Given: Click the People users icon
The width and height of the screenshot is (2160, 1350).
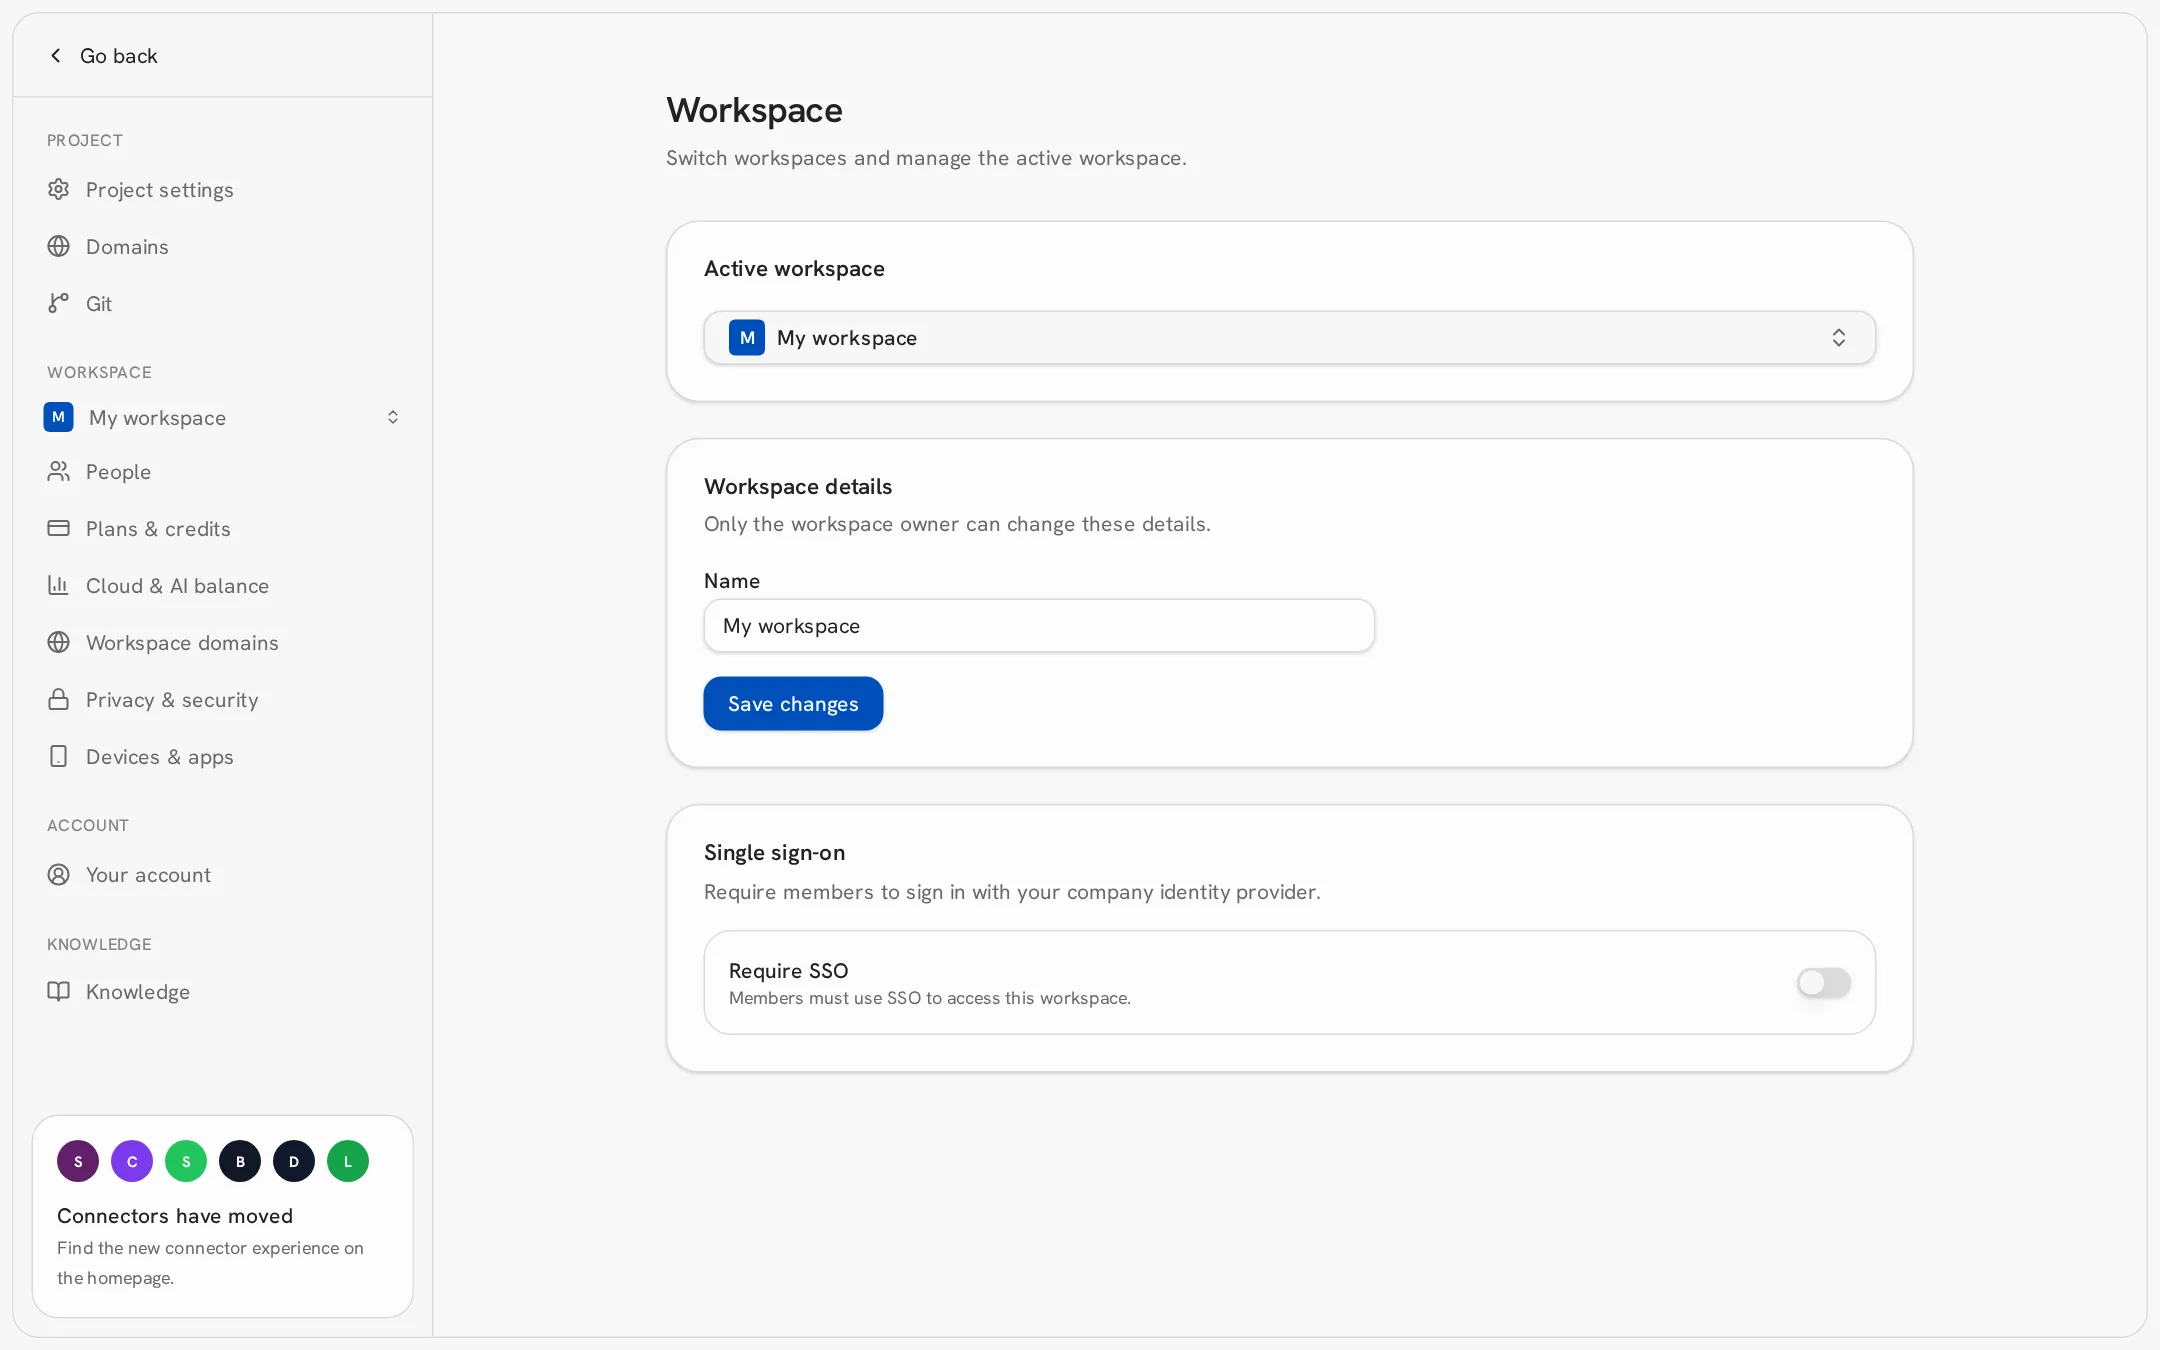Looking at the screenshot, I should tap(59, 471).
